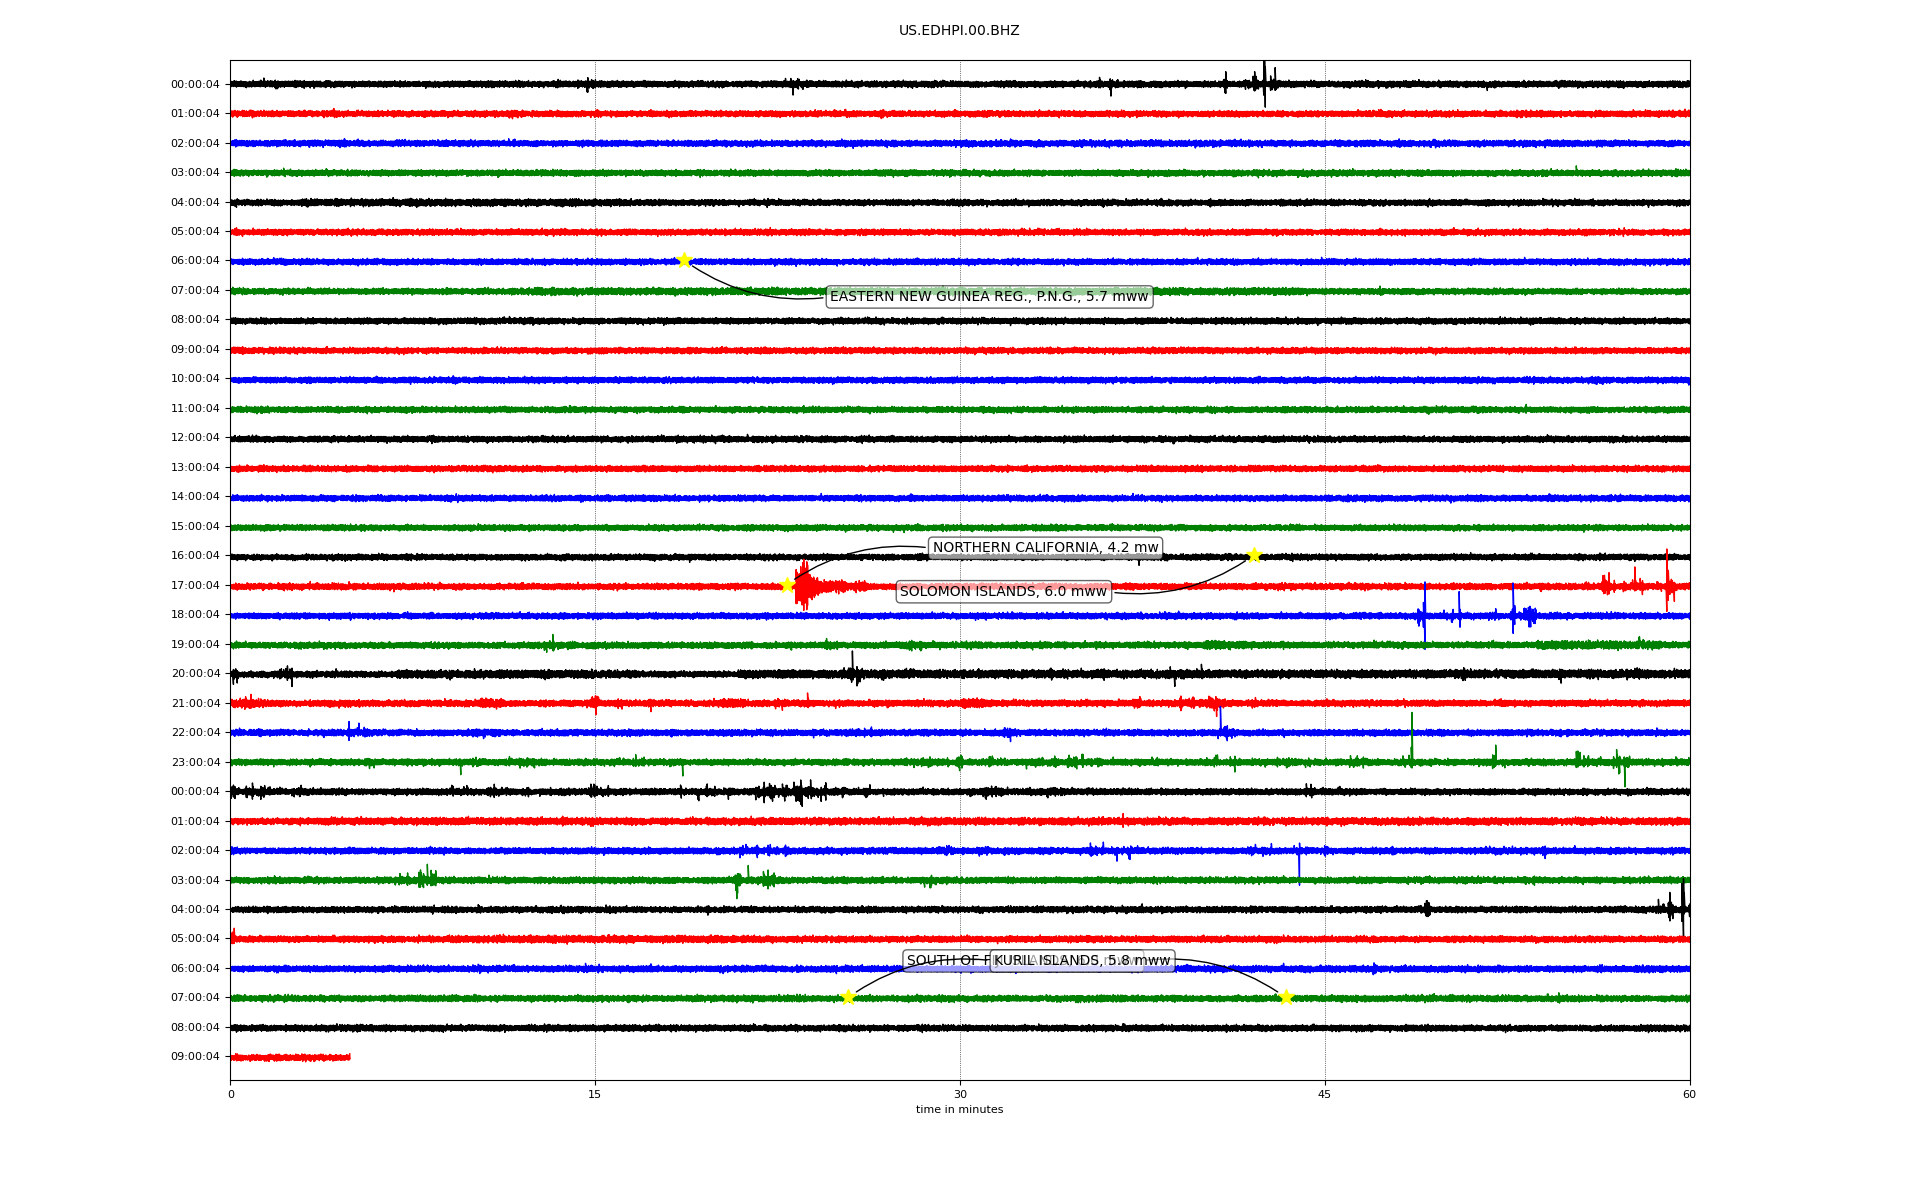Click the 12:00:04 row label
This screenshot has width=1920, height=1200.
tap(195, 438)
